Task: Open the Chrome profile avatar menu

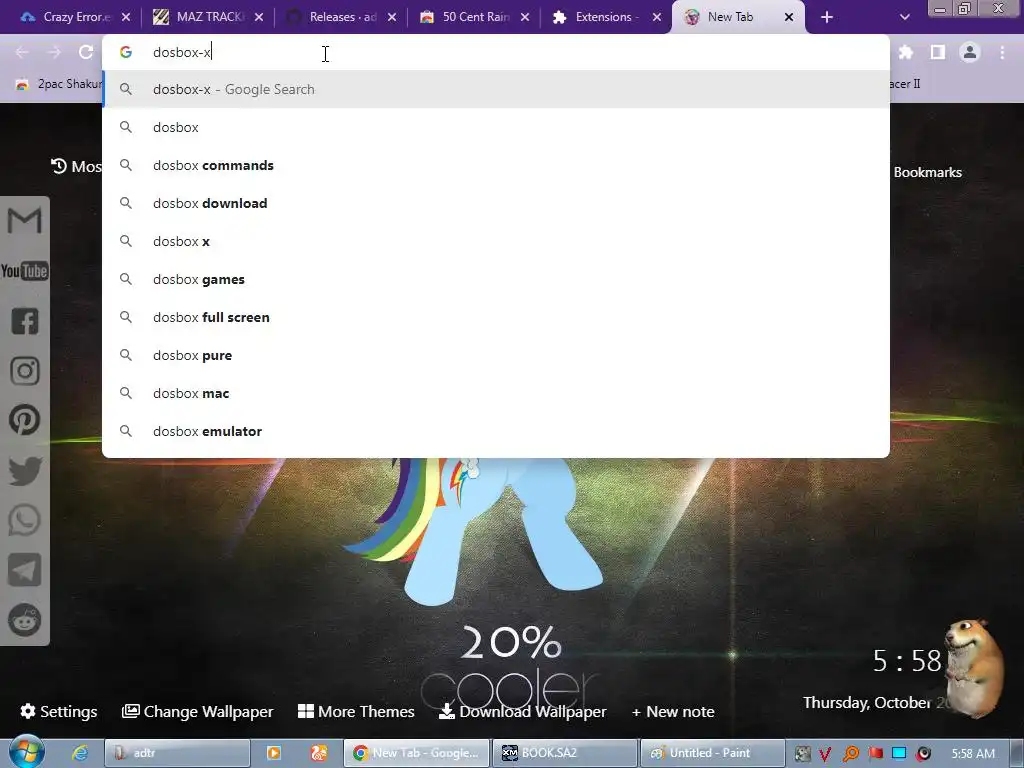Action: [x=970, y=52]
